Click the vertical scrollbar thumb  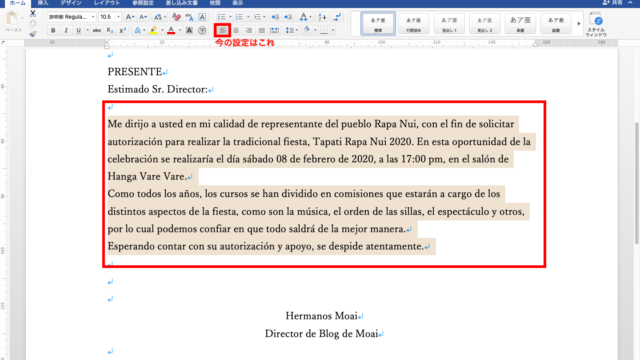[637, 182]
